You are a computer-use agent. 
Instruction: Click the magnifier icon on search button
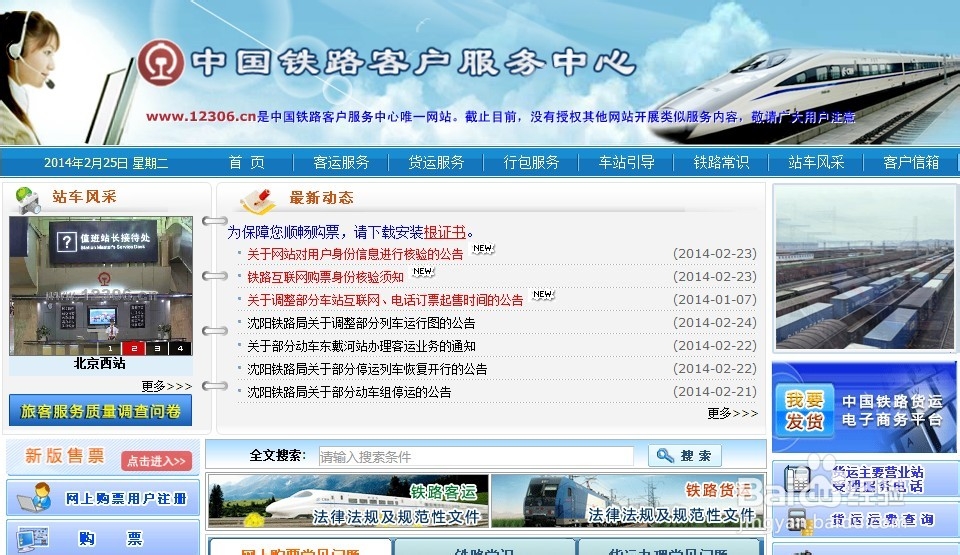[x=665, y=455]
